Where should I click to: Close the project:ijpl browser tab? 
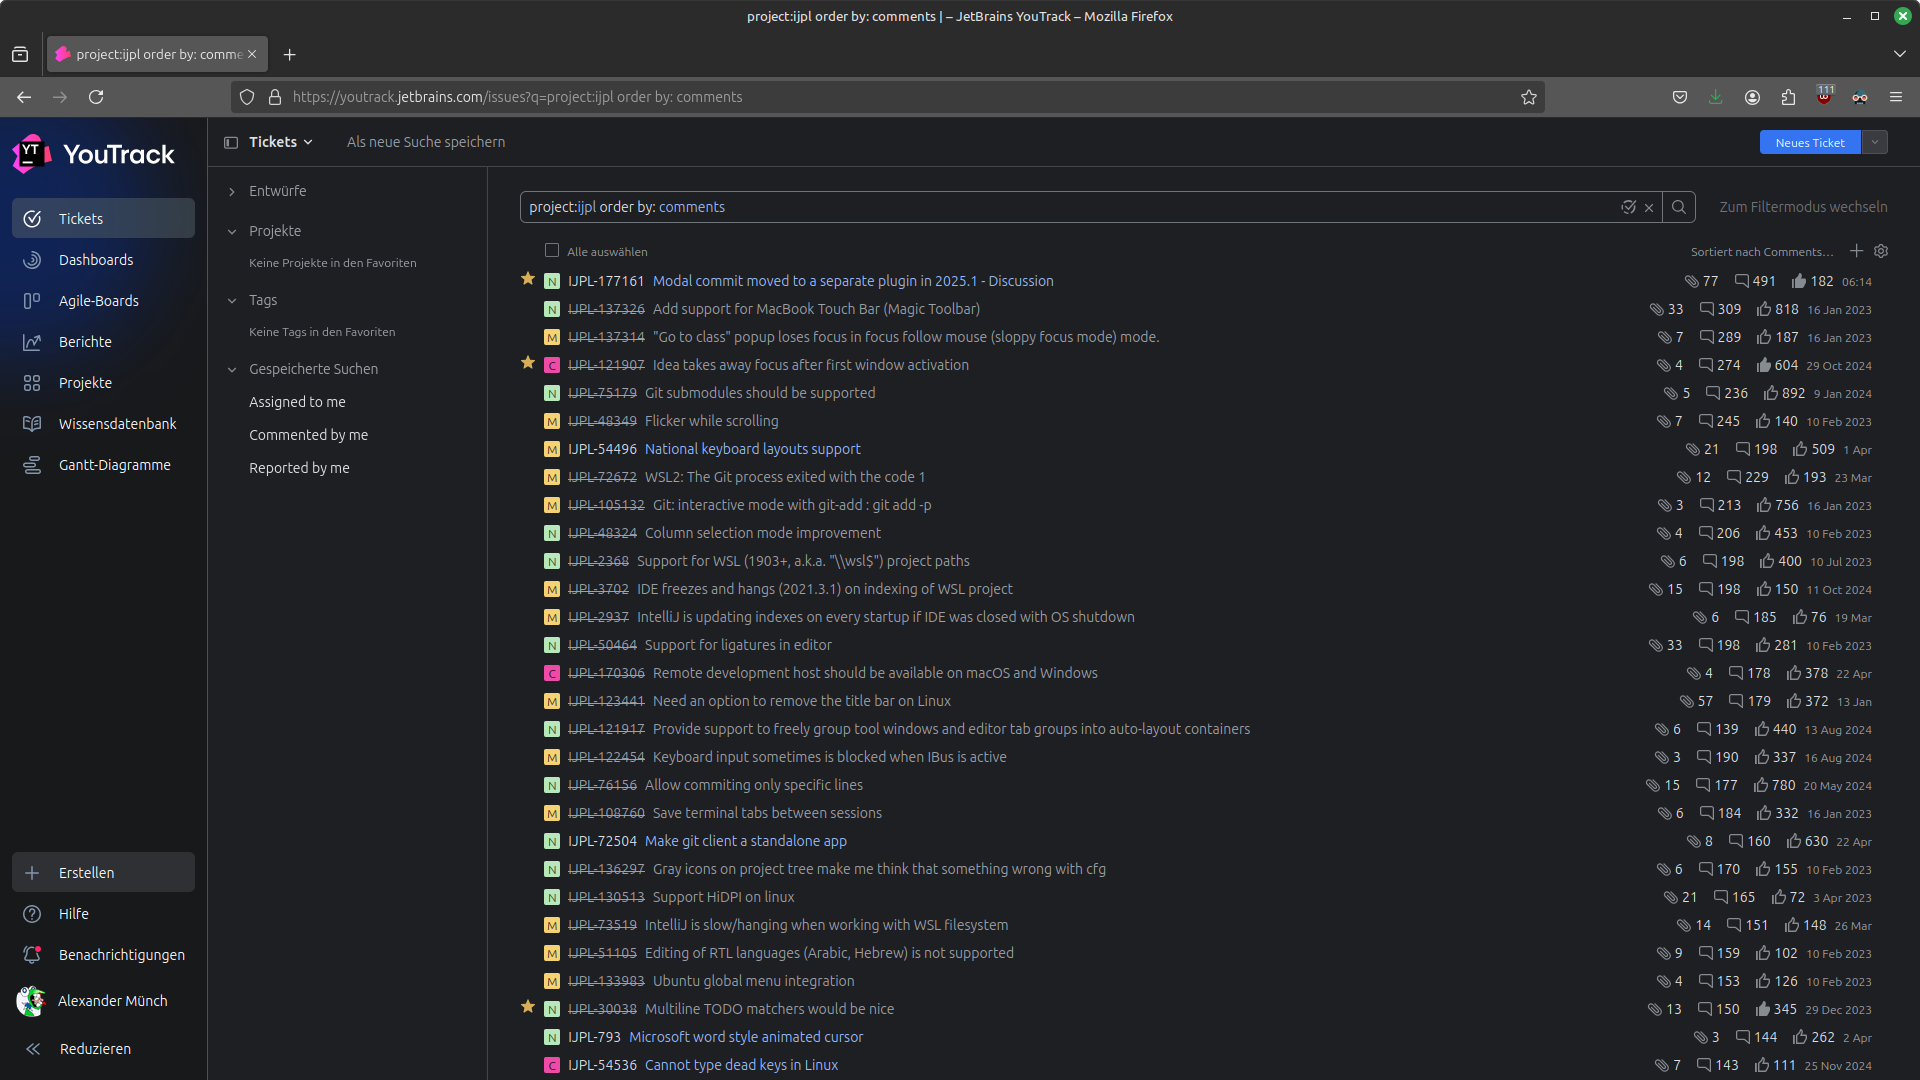point(252,54)
